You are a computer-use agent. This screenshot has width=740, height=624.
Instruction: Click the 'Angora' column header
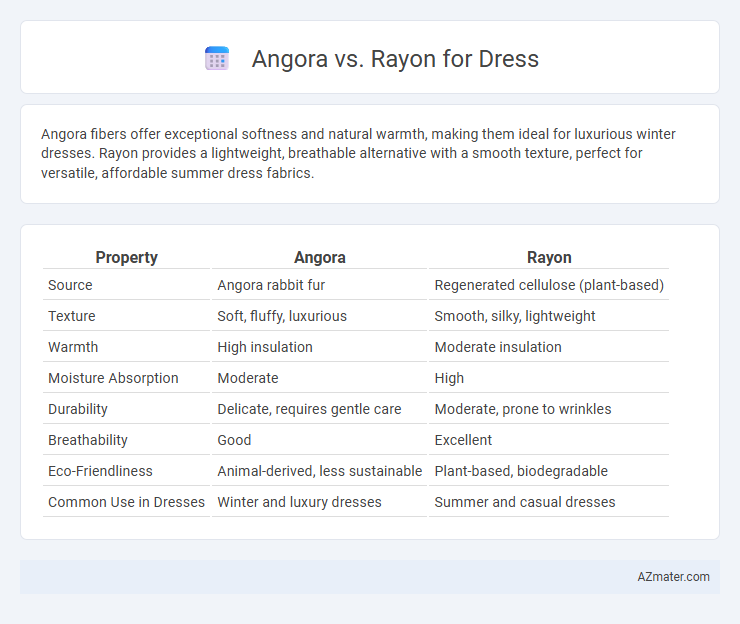coord(320,257)
